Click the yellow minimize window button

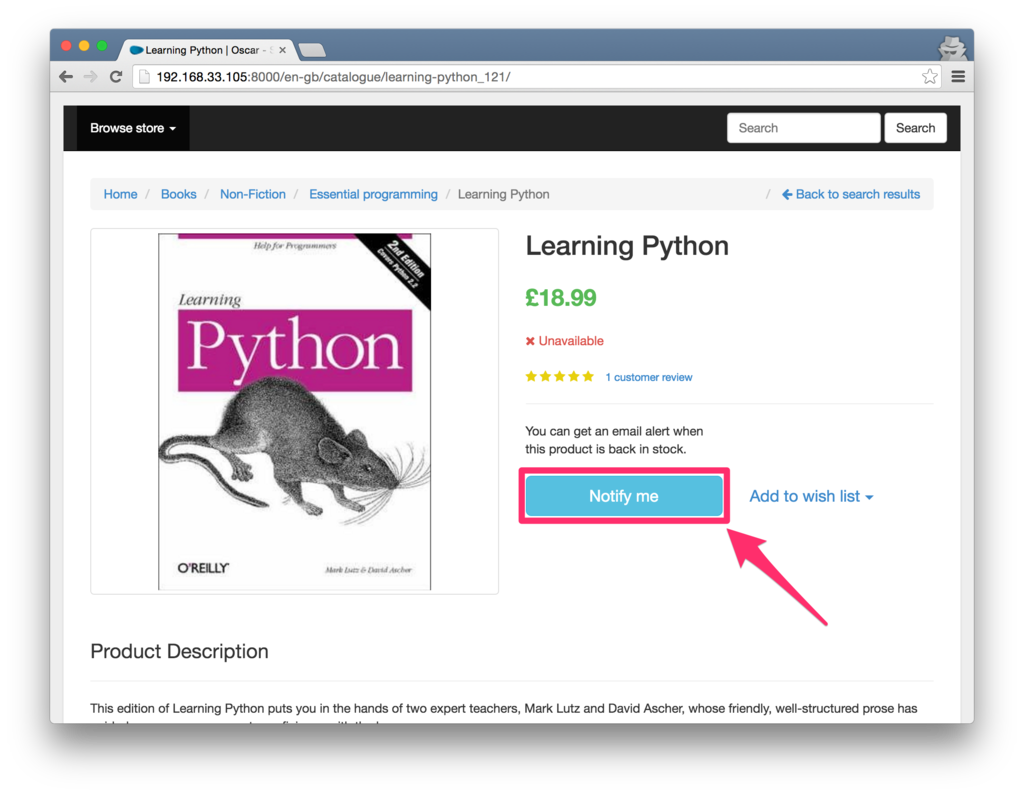click(84, 46)
